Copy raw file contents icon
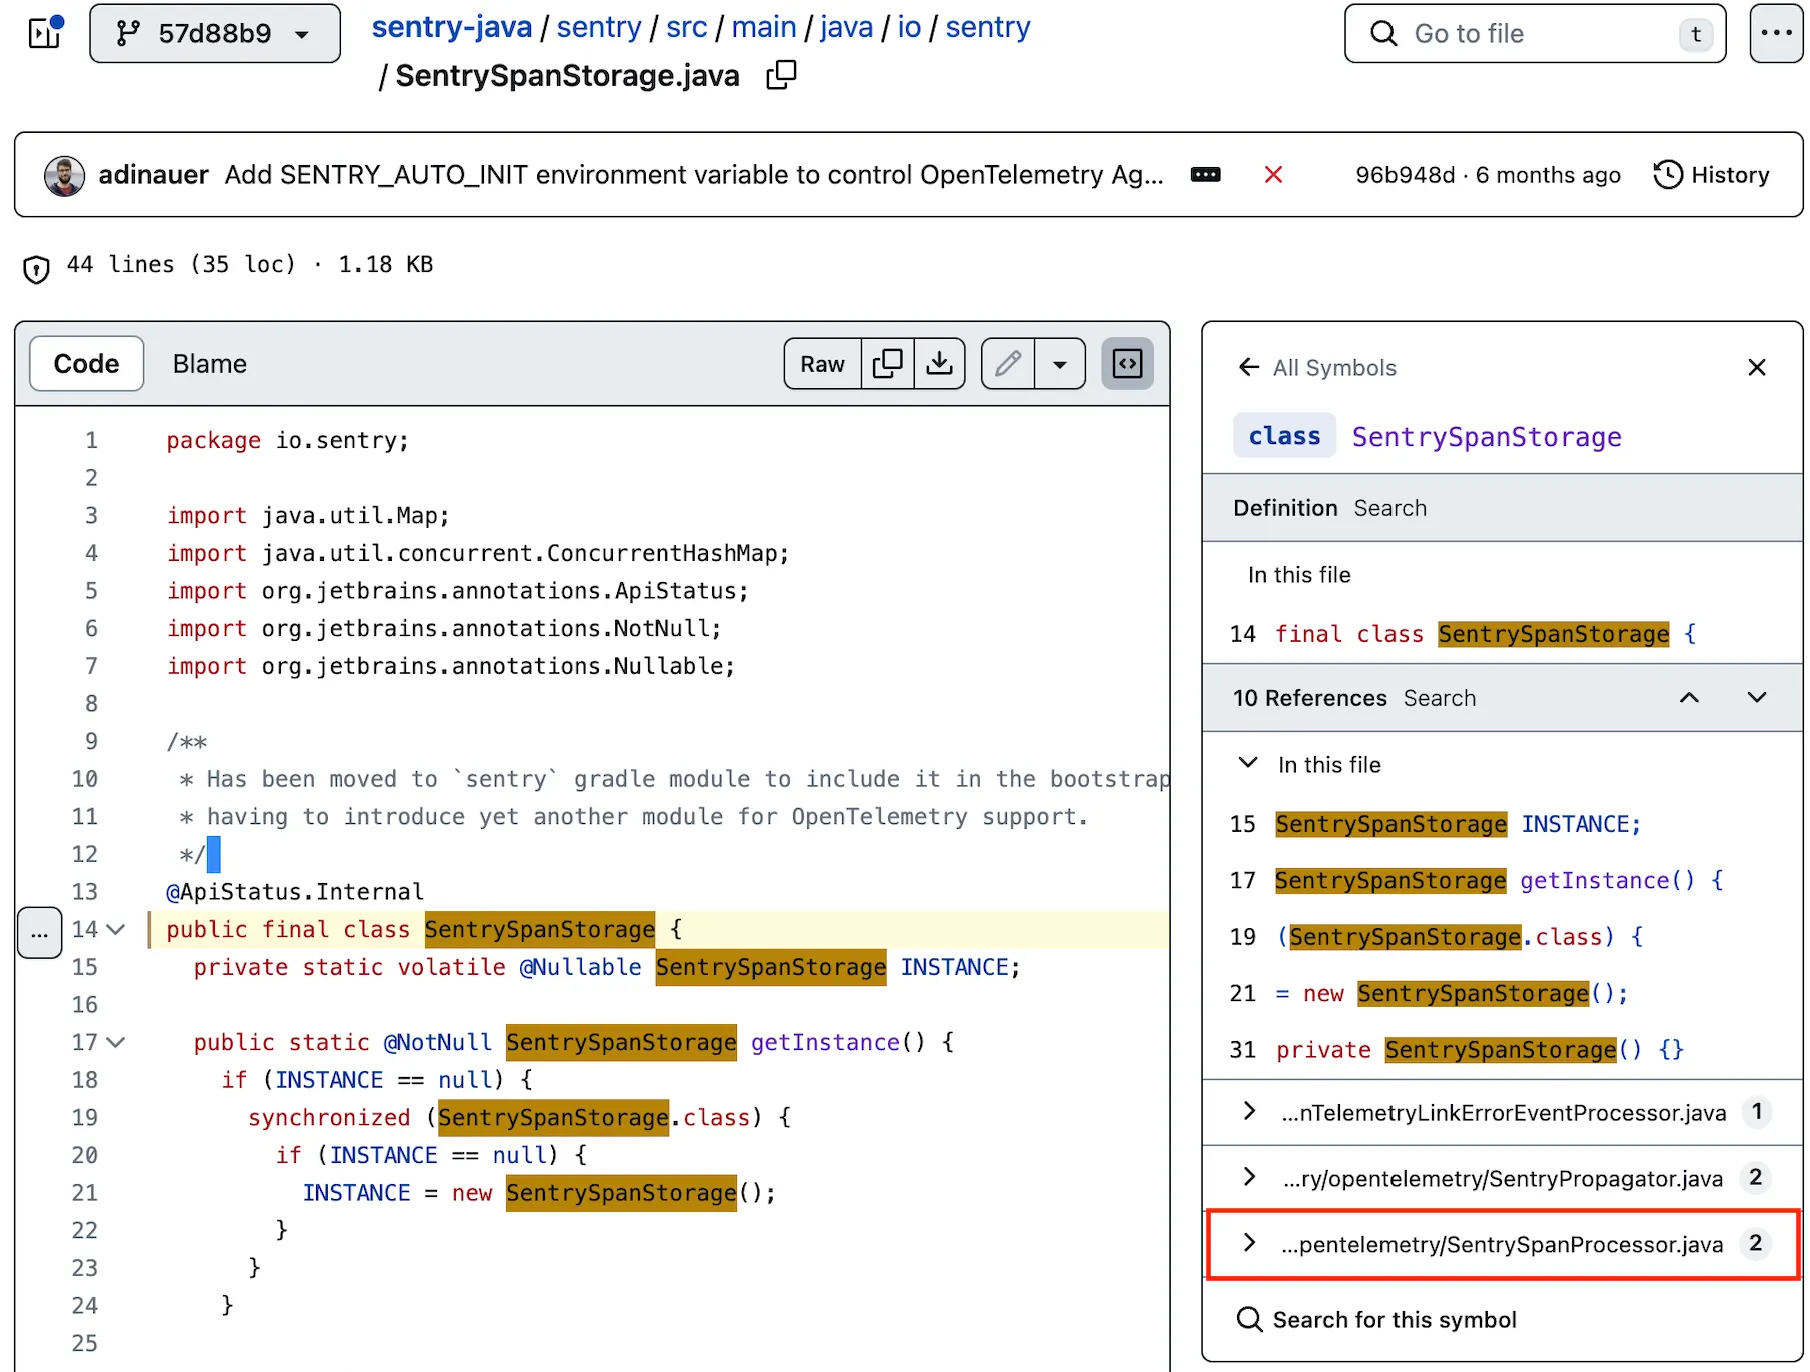Screen dimensions: 1810x1372 (x=887, y=364)
